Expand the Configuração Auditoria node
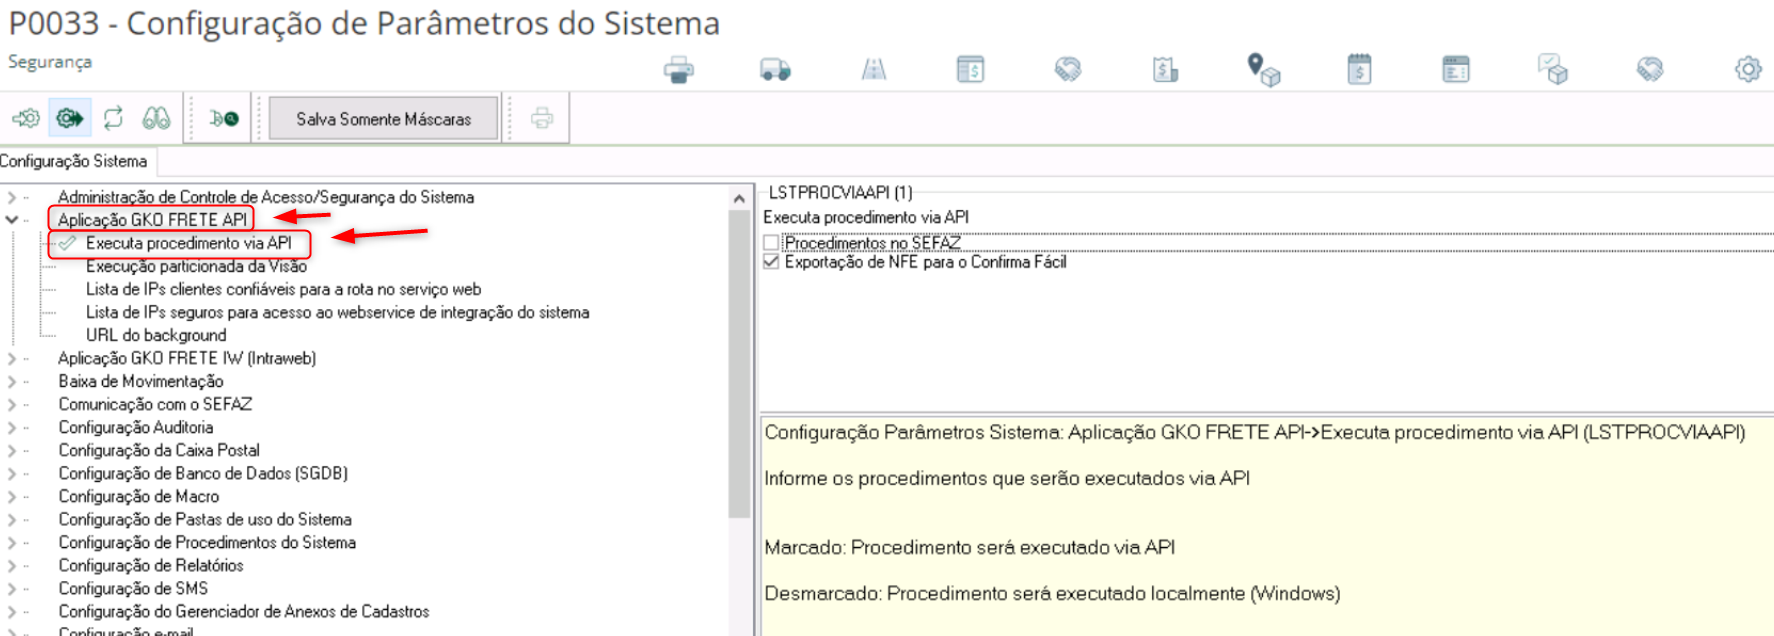 [12, 427]
